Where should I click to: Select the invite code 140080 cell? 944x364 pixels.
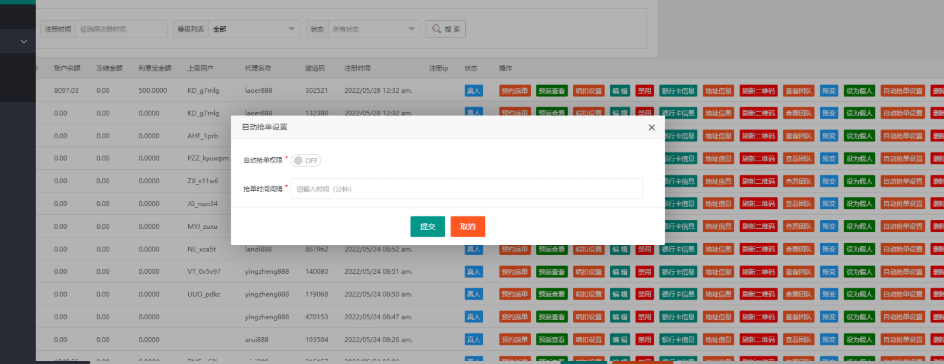coord(316,271)
